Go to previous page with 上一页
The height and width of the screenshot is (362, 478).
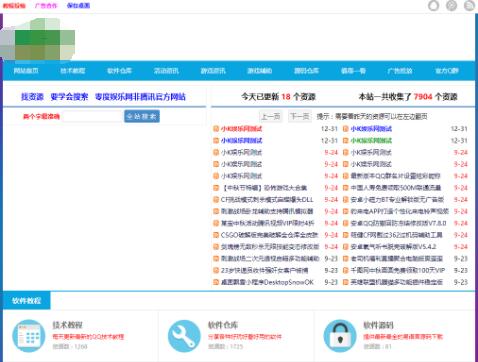(271, 116)
